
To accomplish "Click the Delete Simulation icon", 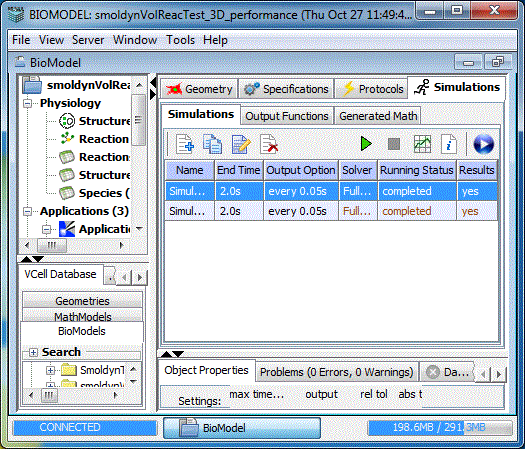I will point(269,144).
